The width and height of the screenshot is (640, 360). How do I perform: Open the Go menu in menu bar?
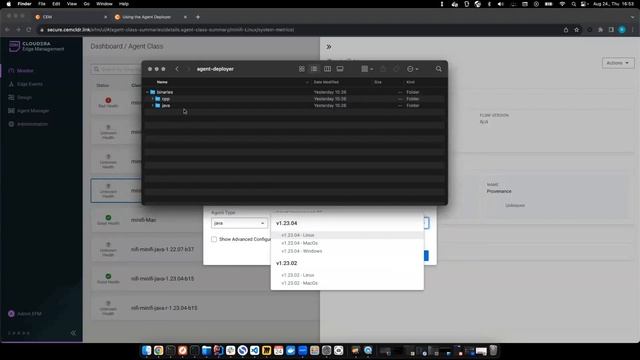87,4
